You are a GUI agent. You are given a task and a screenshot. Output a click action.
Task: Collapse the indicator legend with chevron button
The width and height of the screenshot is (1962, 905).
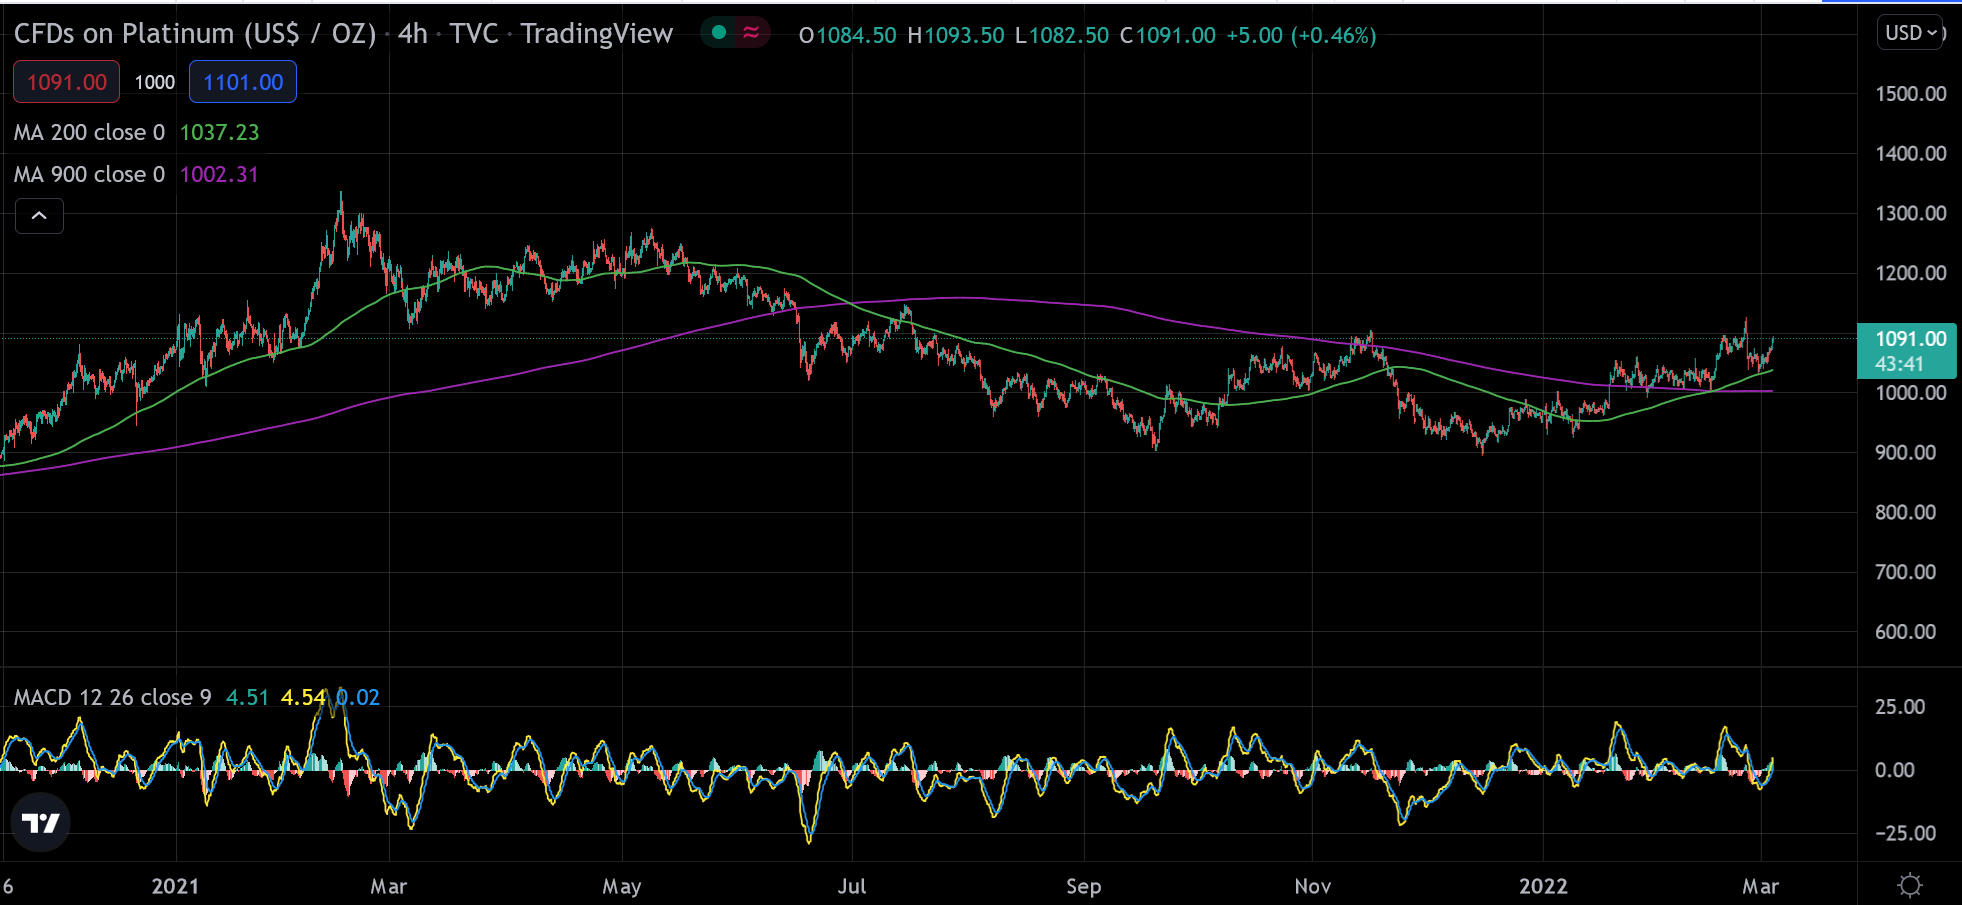pyautogui.click(x=39, y=215)
